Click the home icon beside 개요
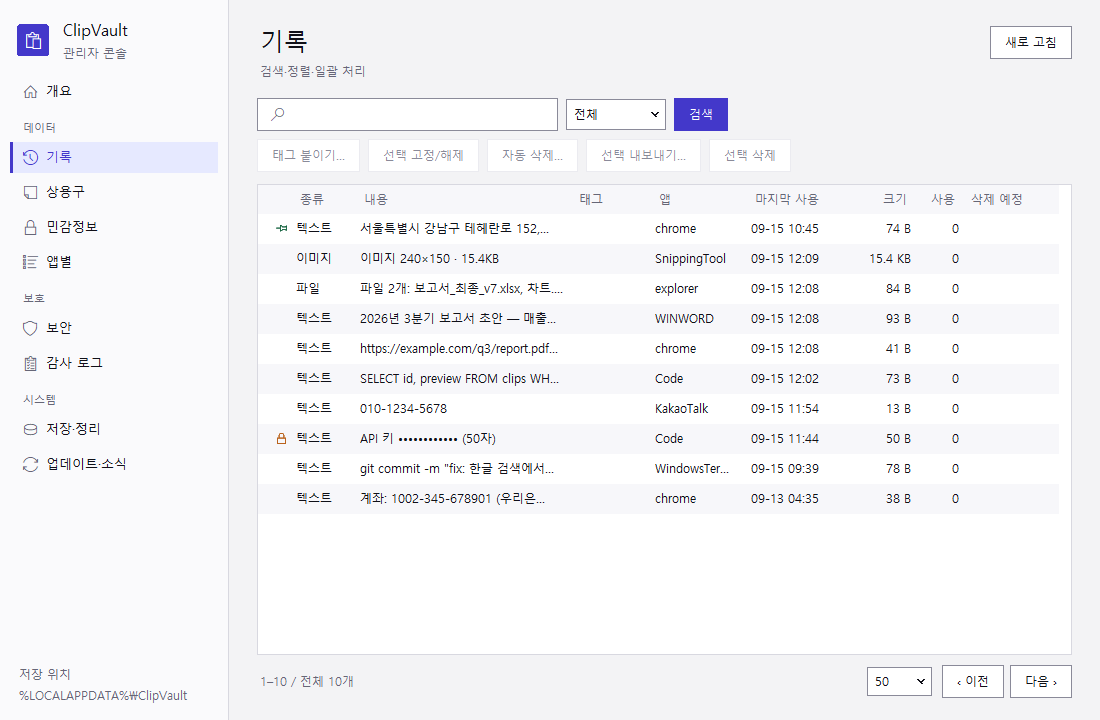Image resolution: width=1100 pixels, height=720 pixels. [x=30, y=91]
